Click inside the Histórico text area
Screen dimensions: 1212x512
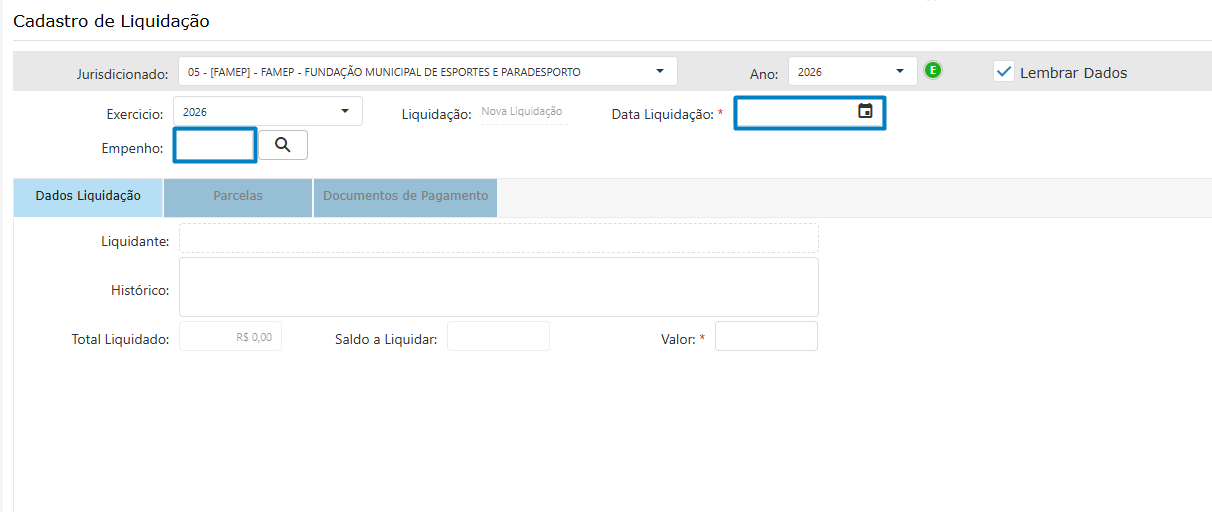(x=498, y=287)
